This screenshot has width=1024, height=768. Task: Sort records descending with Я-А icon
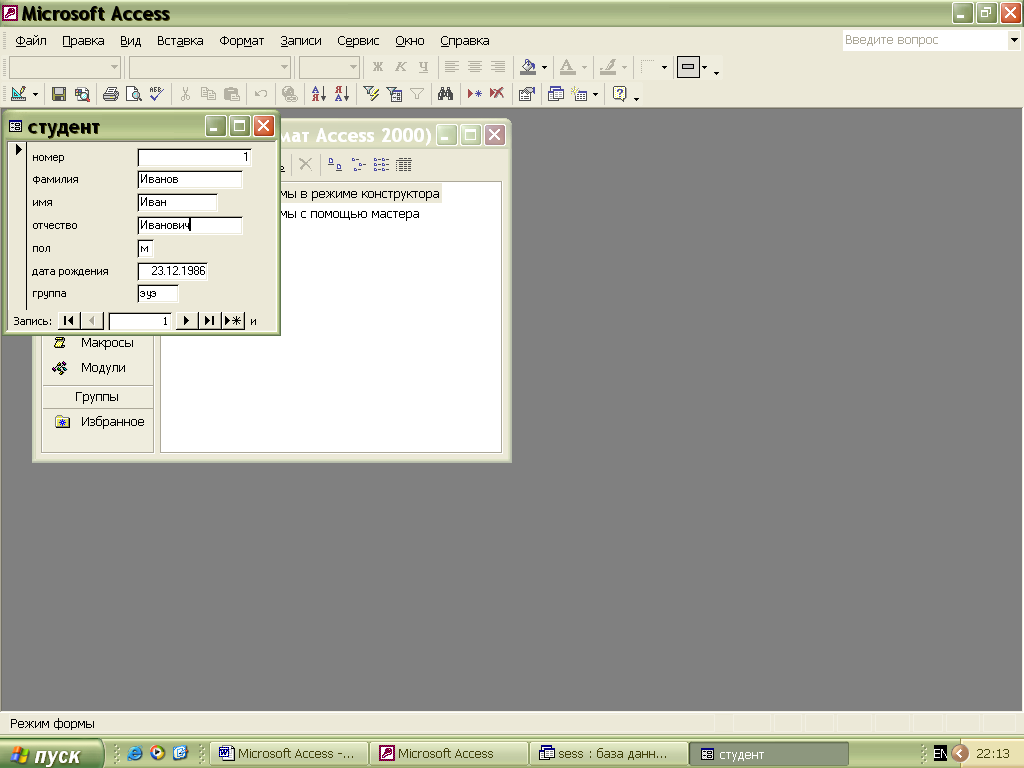tap(342, 94)
